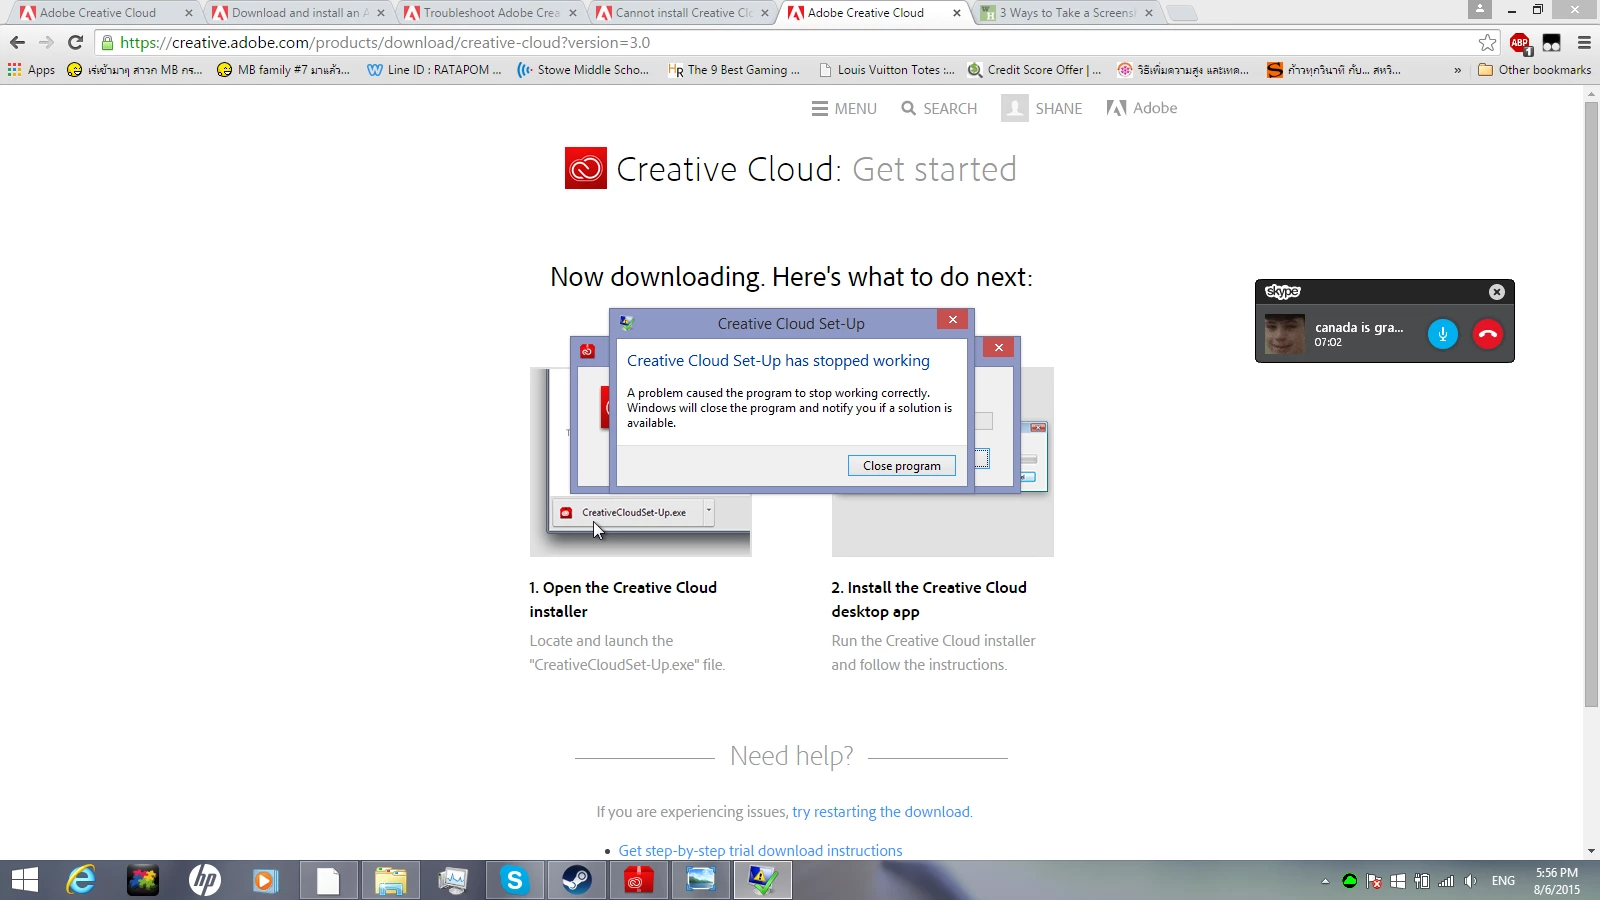The width and height of the screenshot is (1600, 900).
Task: Mute the Skype call microphone
Action: pos(1442,334)
